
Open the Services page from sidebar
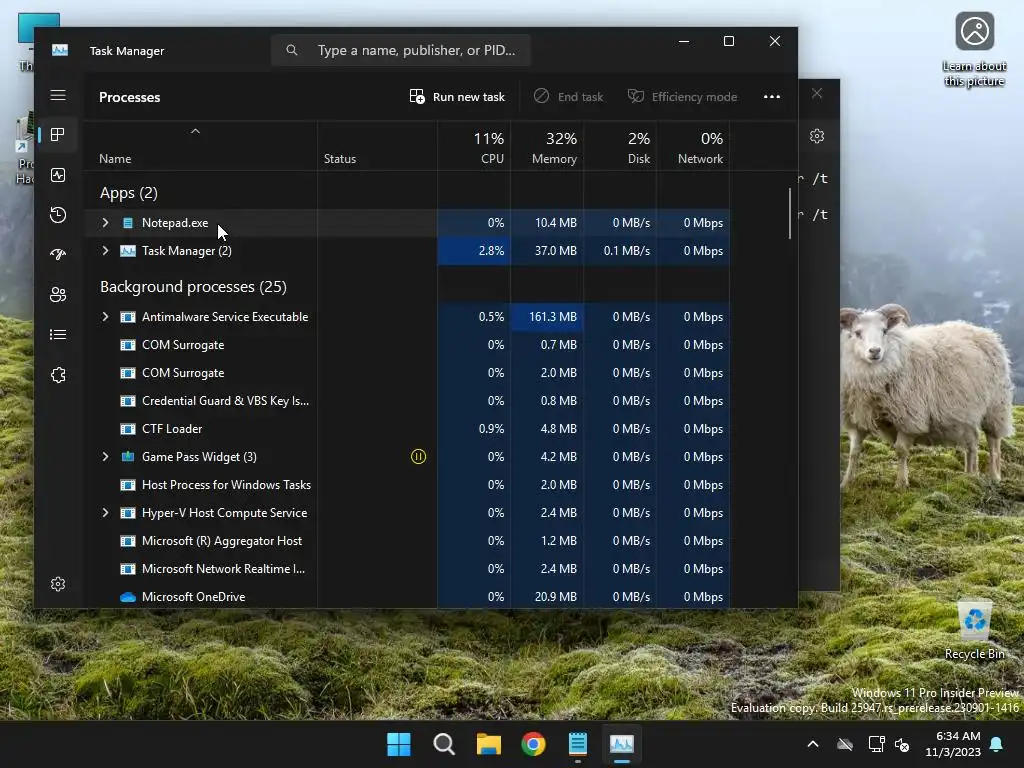pyautogui.click(x=58, y=375)
